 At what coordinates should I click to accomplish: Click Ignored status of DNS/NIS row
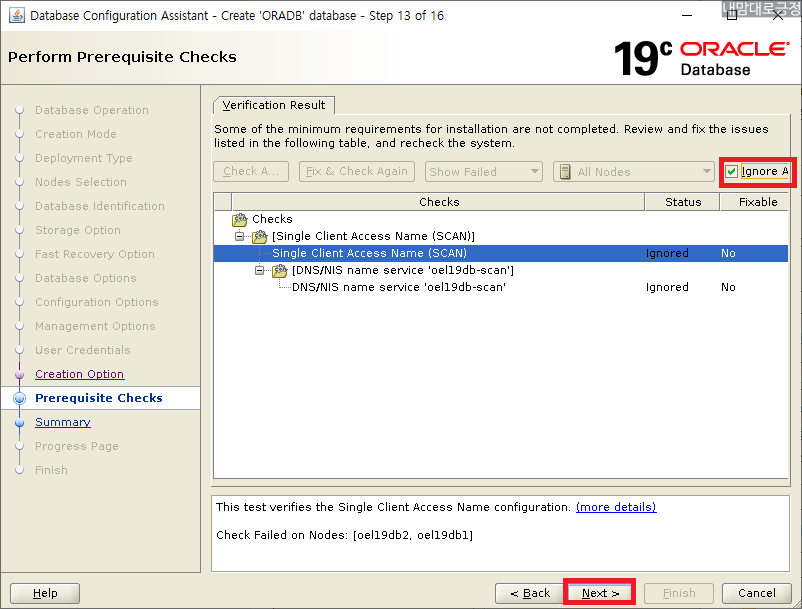tap(667, 287)
